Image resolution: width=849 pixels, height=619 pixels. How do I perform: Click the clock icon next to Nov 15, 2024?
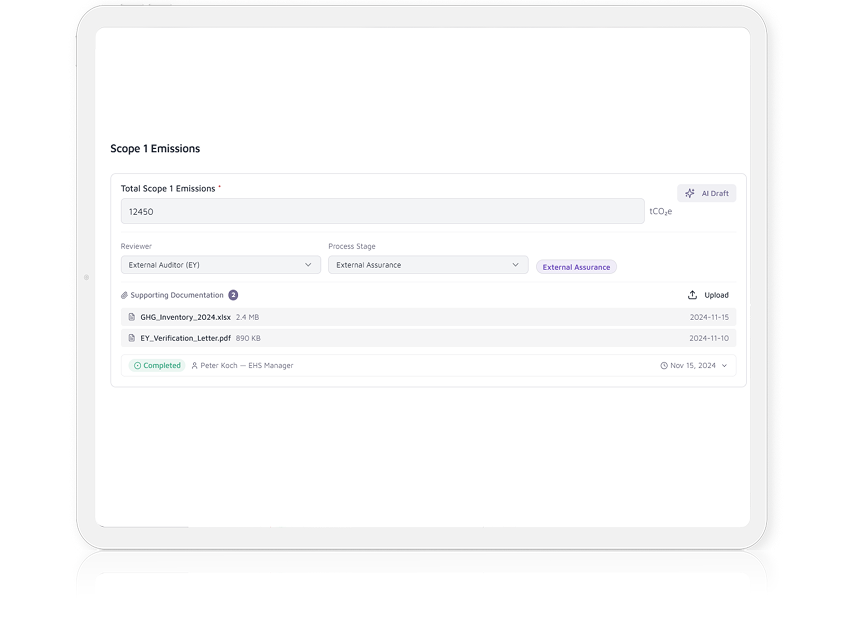(x=664, y=366)
